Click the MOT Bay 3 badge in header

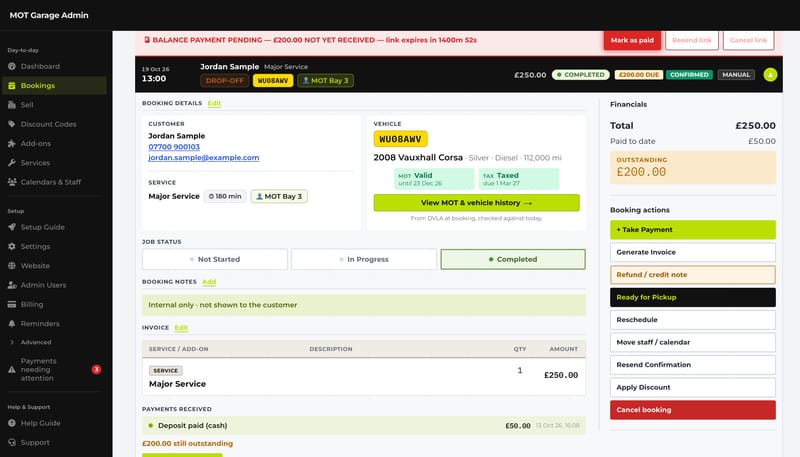326,81
